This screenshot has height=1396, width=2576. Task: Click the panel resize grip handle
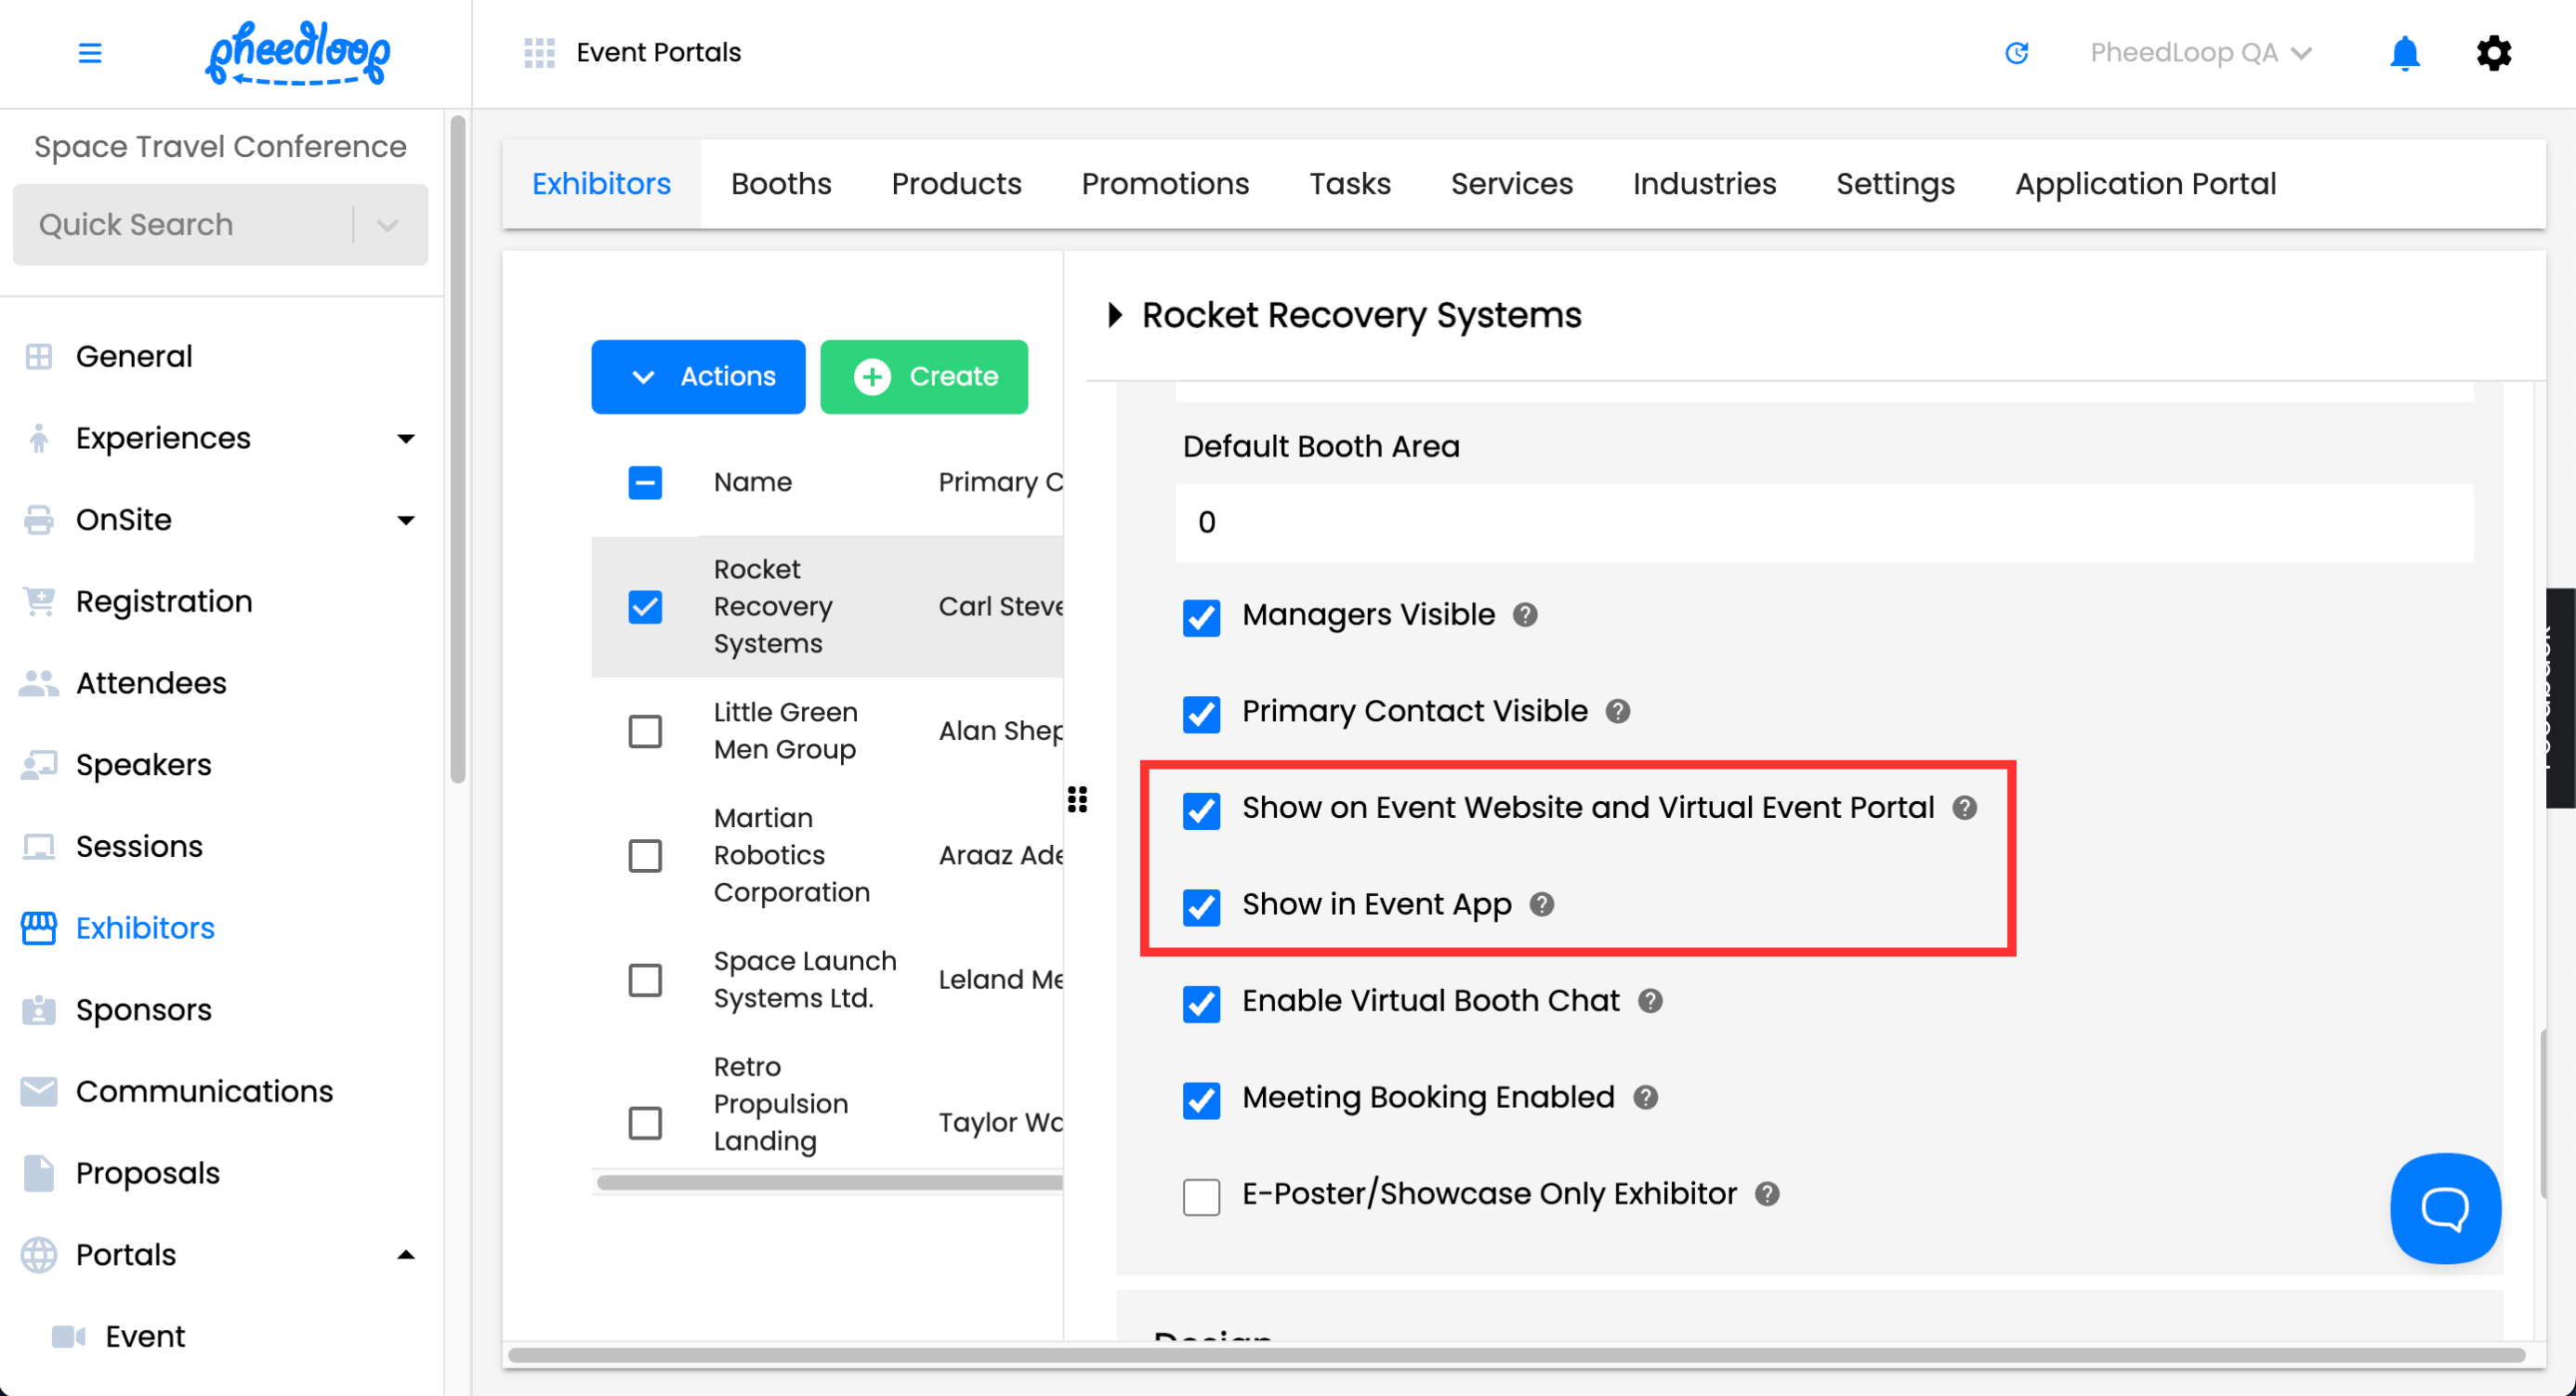tap(1077, 800)
